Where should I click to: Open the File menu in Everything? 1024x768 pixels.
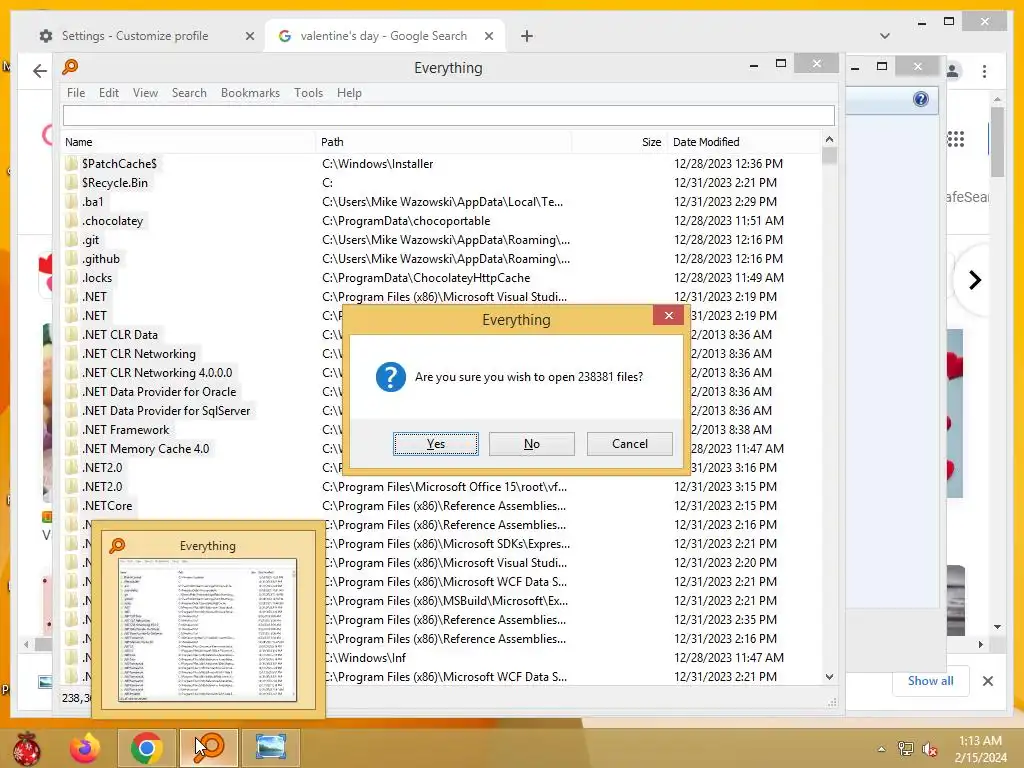click(76, 93)
